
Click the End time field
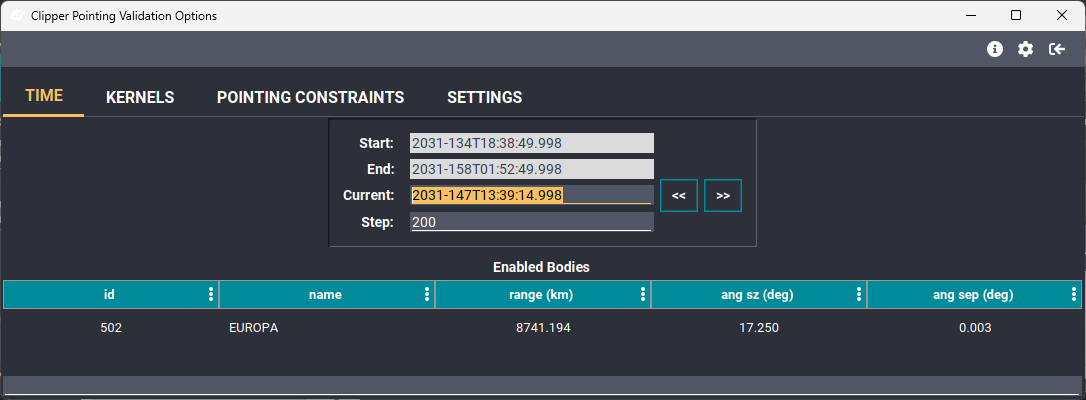tap(531, 170)
